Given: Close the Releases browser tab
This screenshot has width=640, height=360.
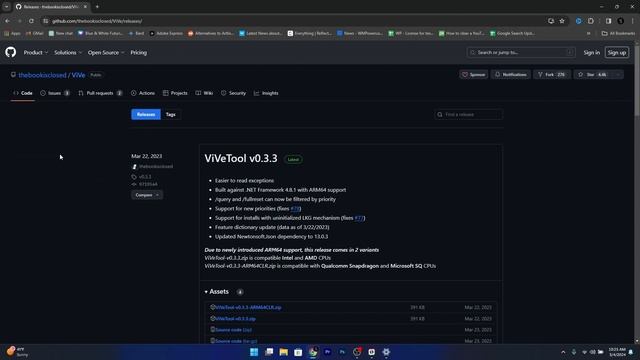Looking at the screenshot, I should [85, 7].
